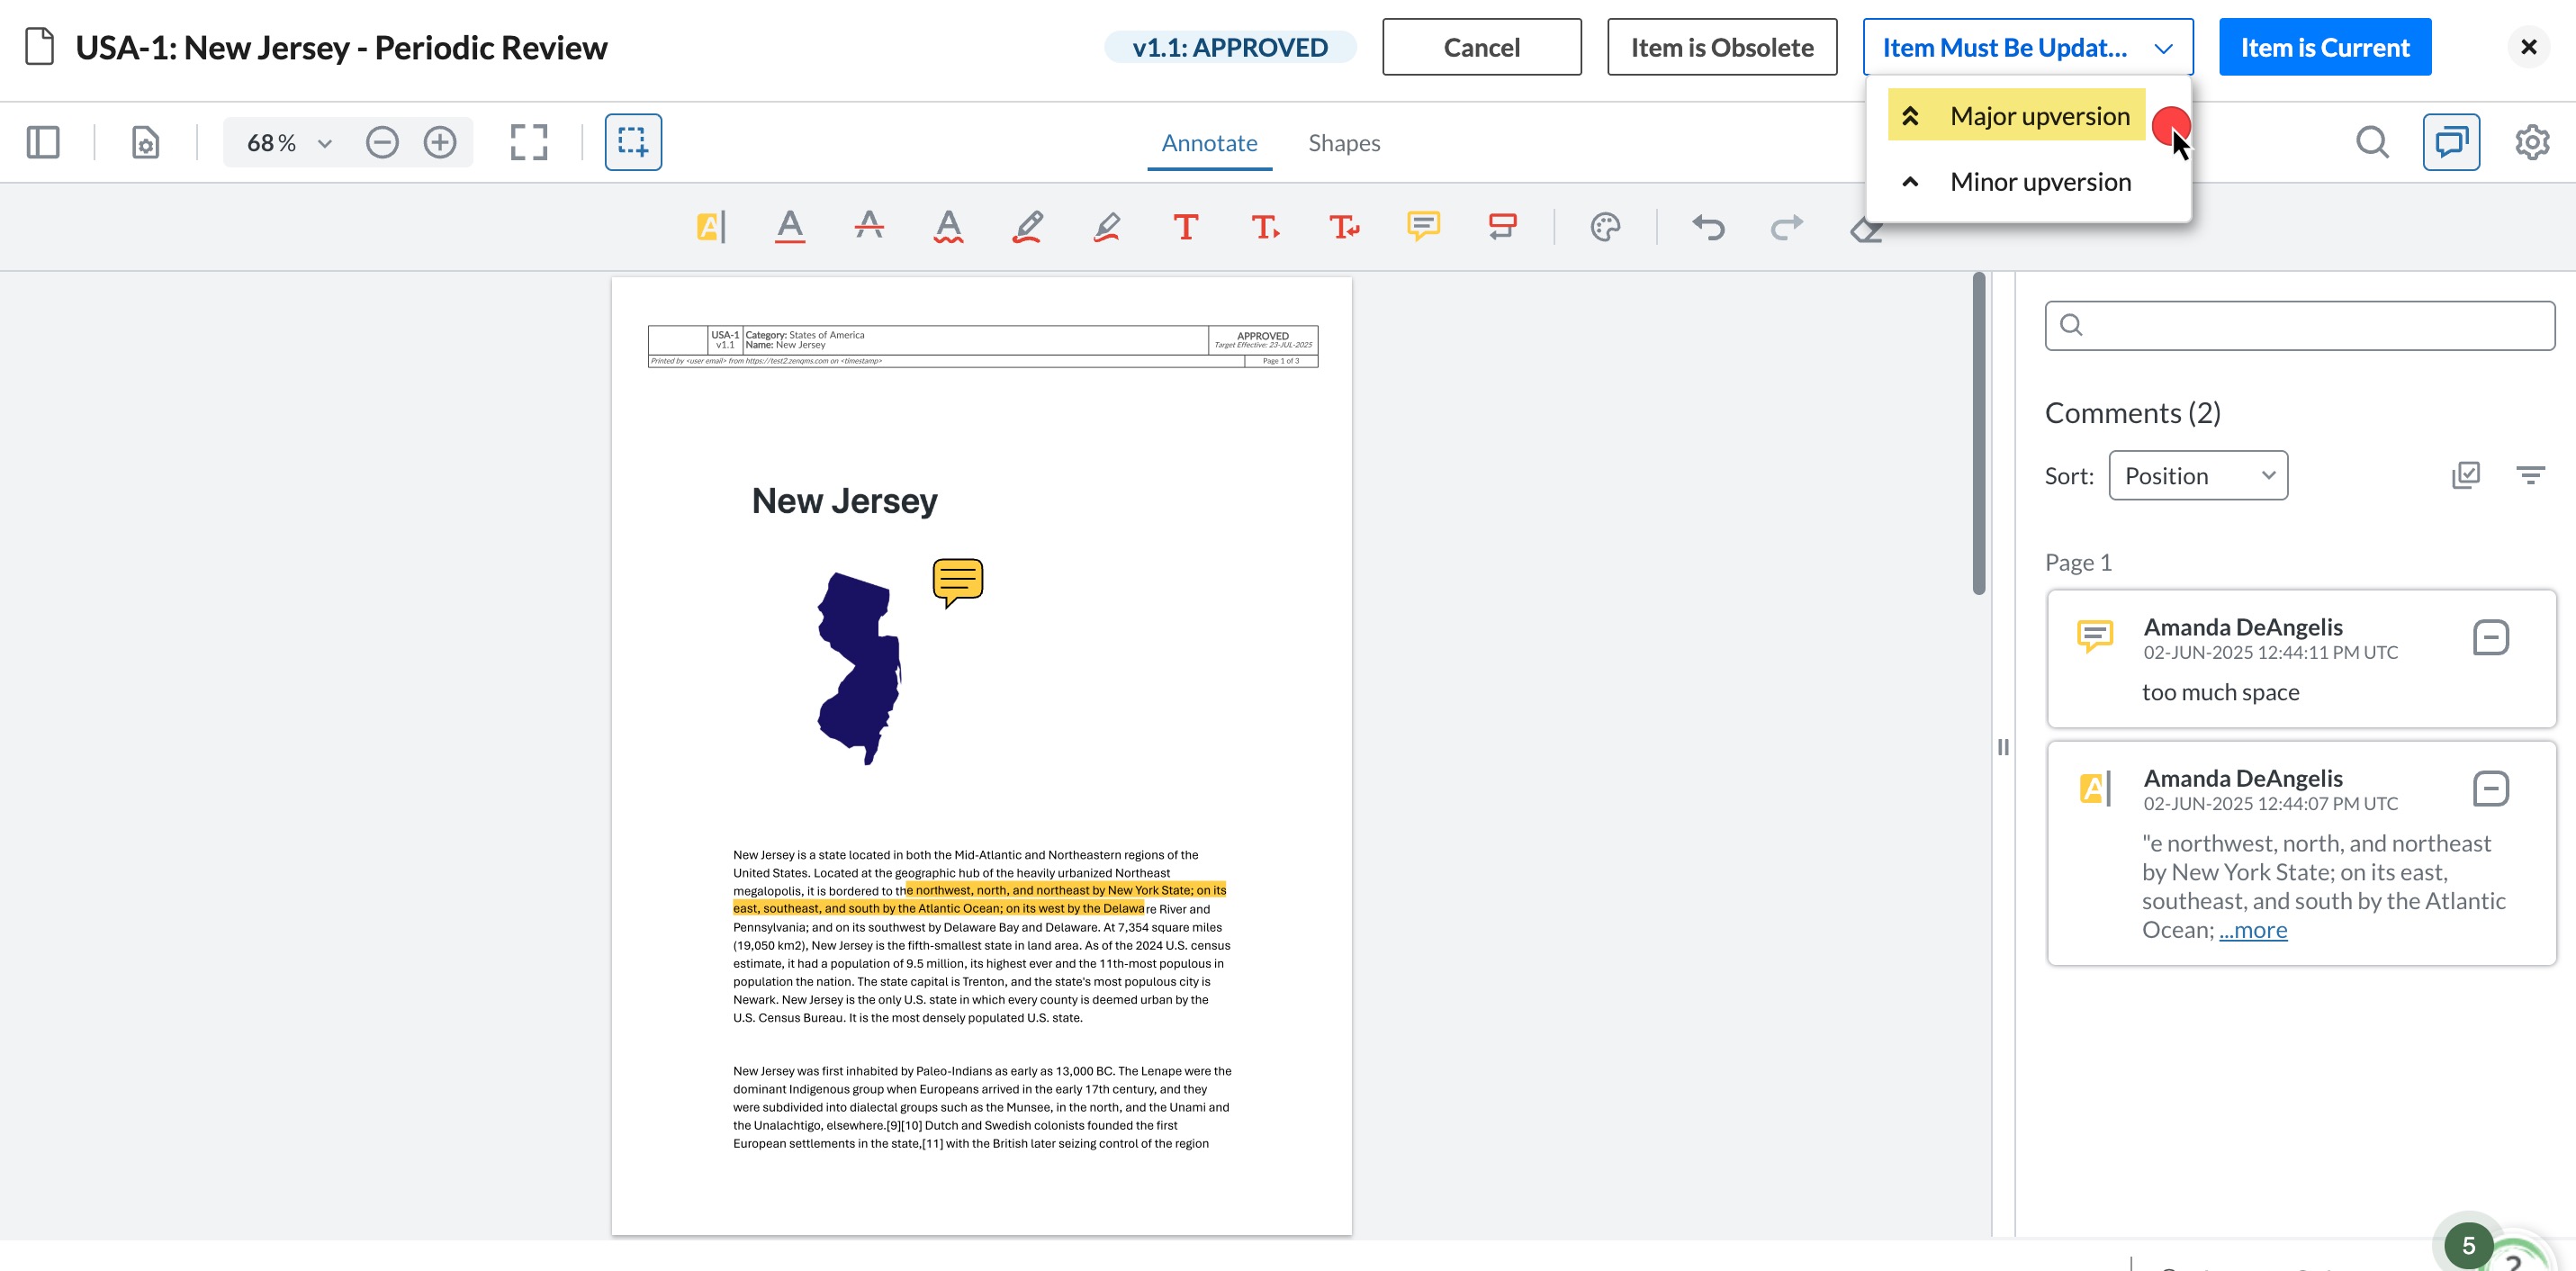2576x1271 pixels.
Task: Select the text highlight tool
Action: (x=711, y=227)
